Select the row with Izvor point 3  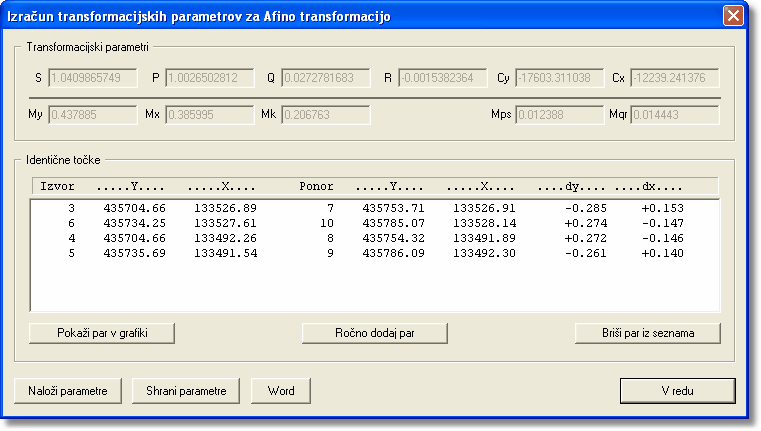pos(373,208)
